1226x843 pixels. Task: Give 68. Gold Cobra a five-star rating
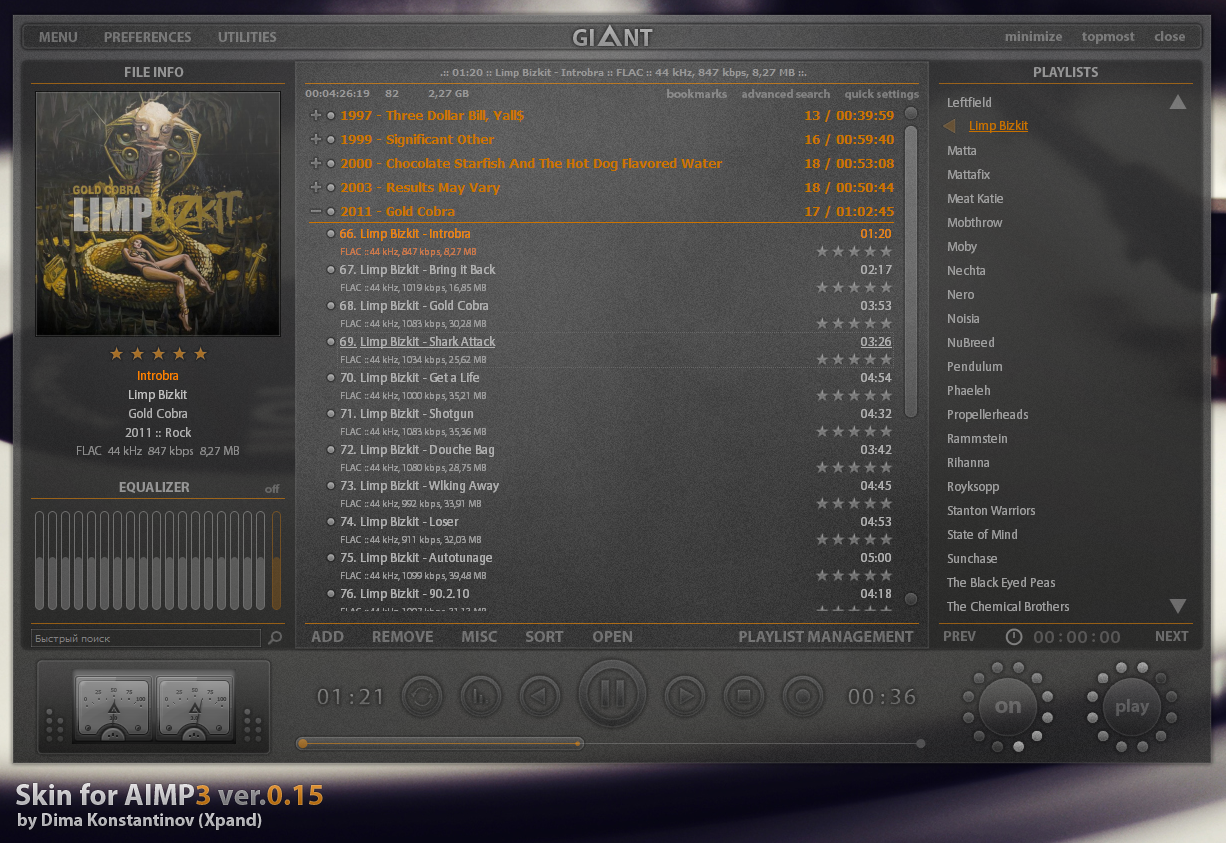pos(885,323)
